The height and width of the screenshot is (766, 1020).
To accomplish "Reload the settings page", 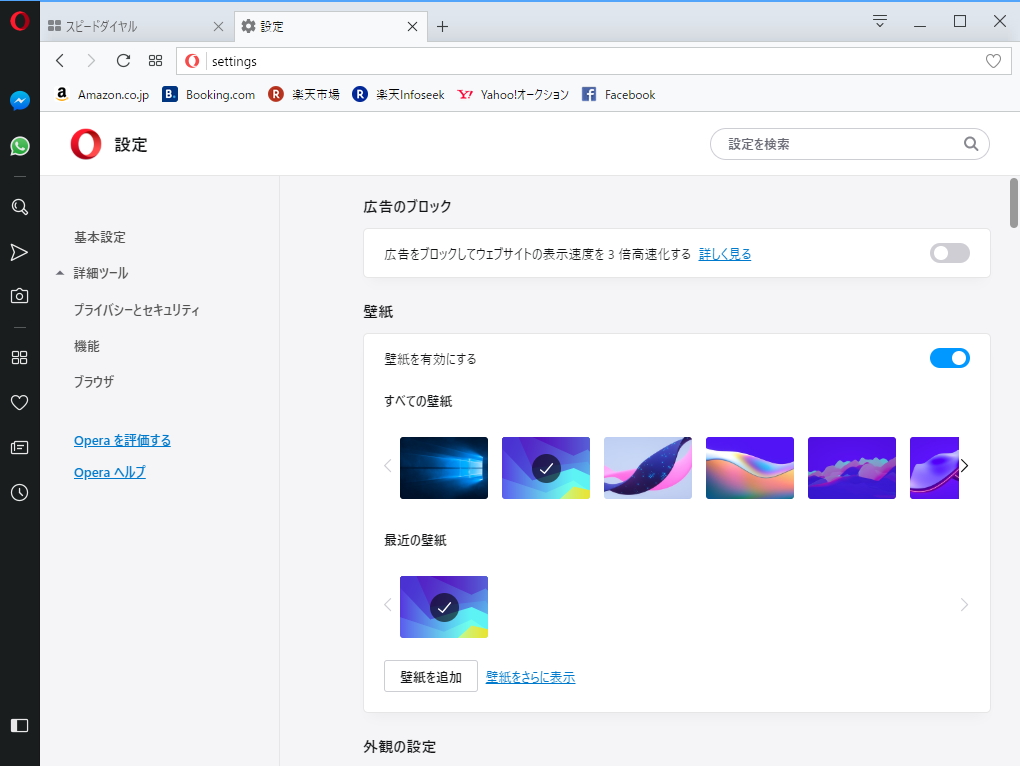I will (x=123, y=60).
